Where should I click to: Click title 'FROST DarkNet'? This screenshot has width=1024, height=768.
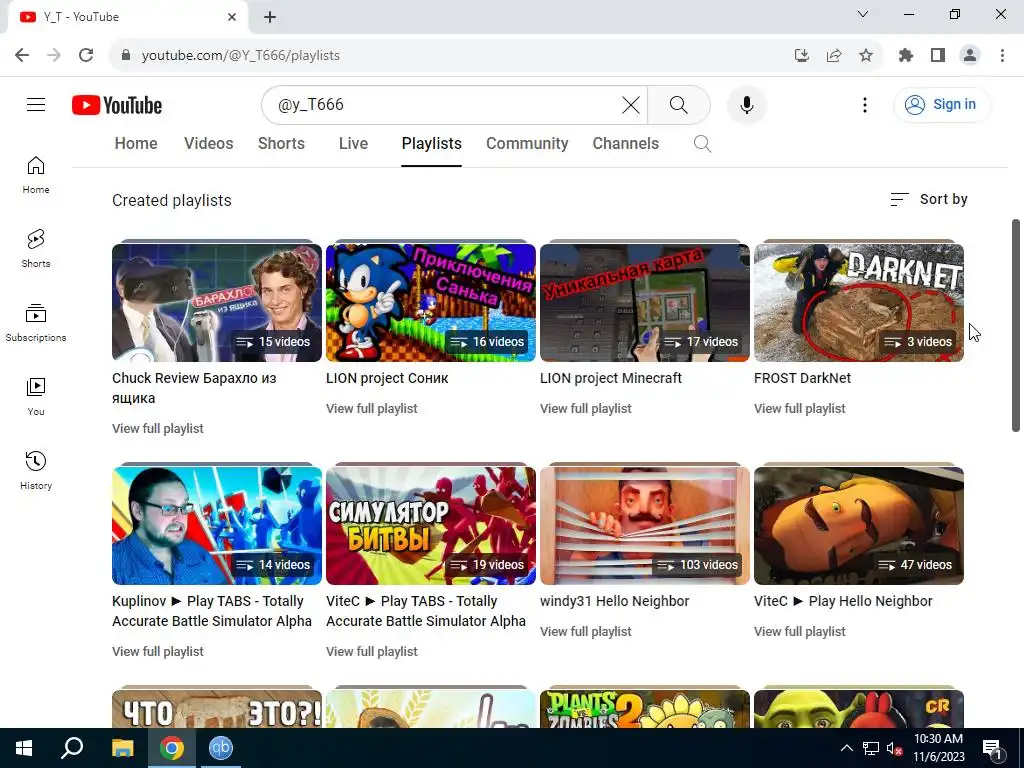coord(803,378)
